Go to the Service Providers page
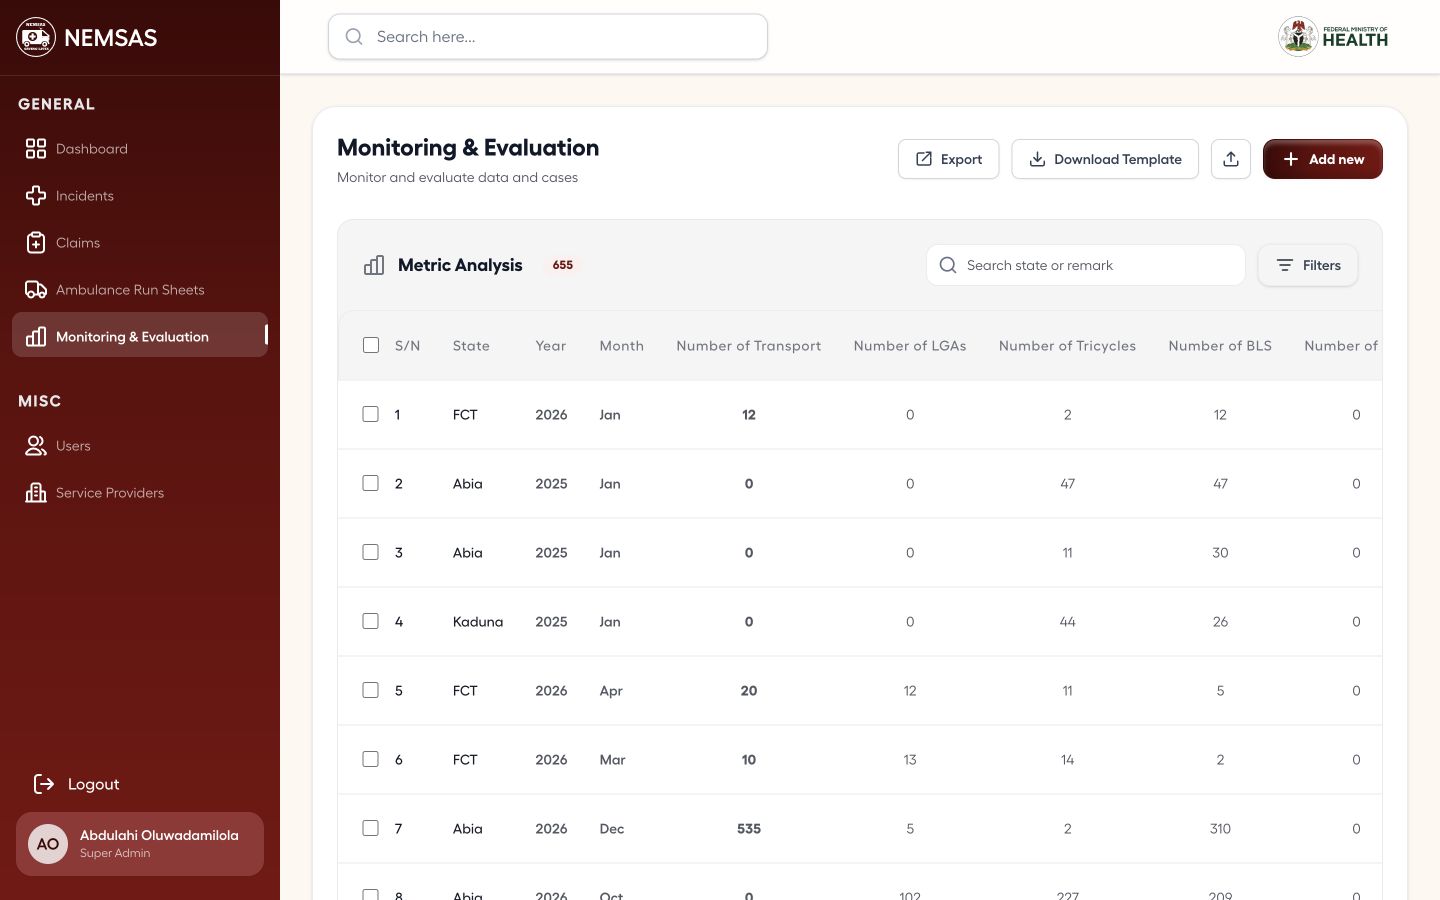The height and width of the screenshot is (900, 1440). click(140, 493)
